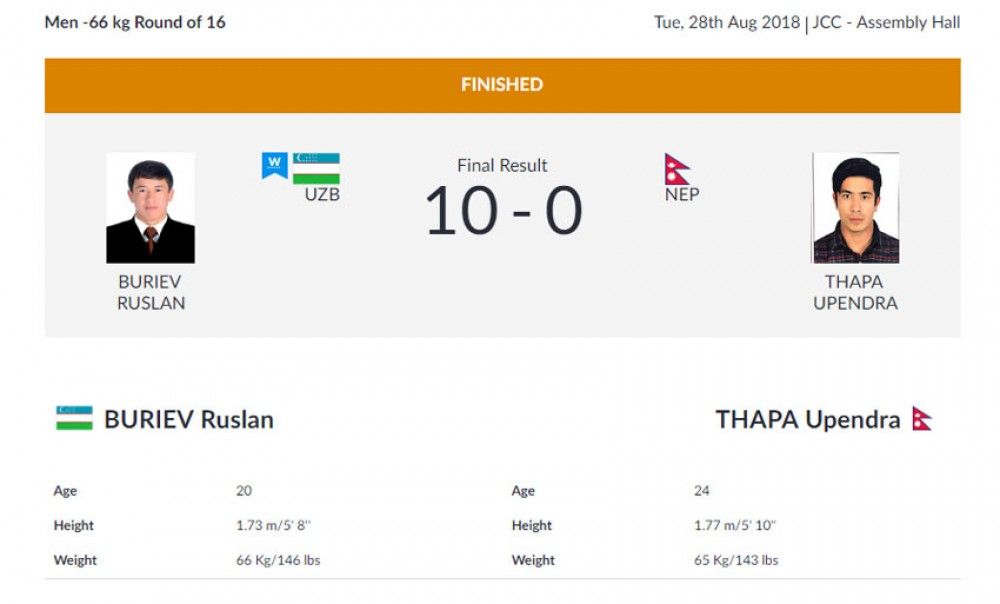This screenshot has height=604, width=1000.
Task: Click the NEP country code label
Action: pyautogui.click(x=681, y=194)
